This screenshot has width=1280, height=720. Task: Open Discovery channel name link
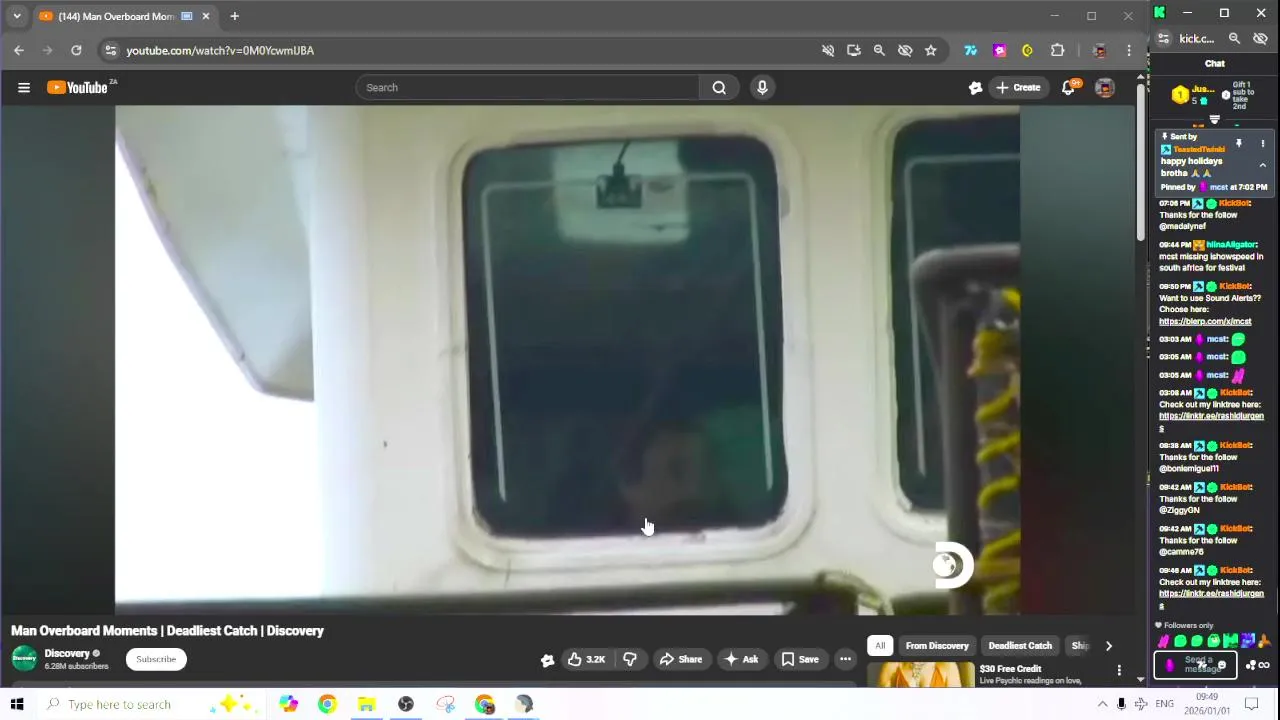67,654
